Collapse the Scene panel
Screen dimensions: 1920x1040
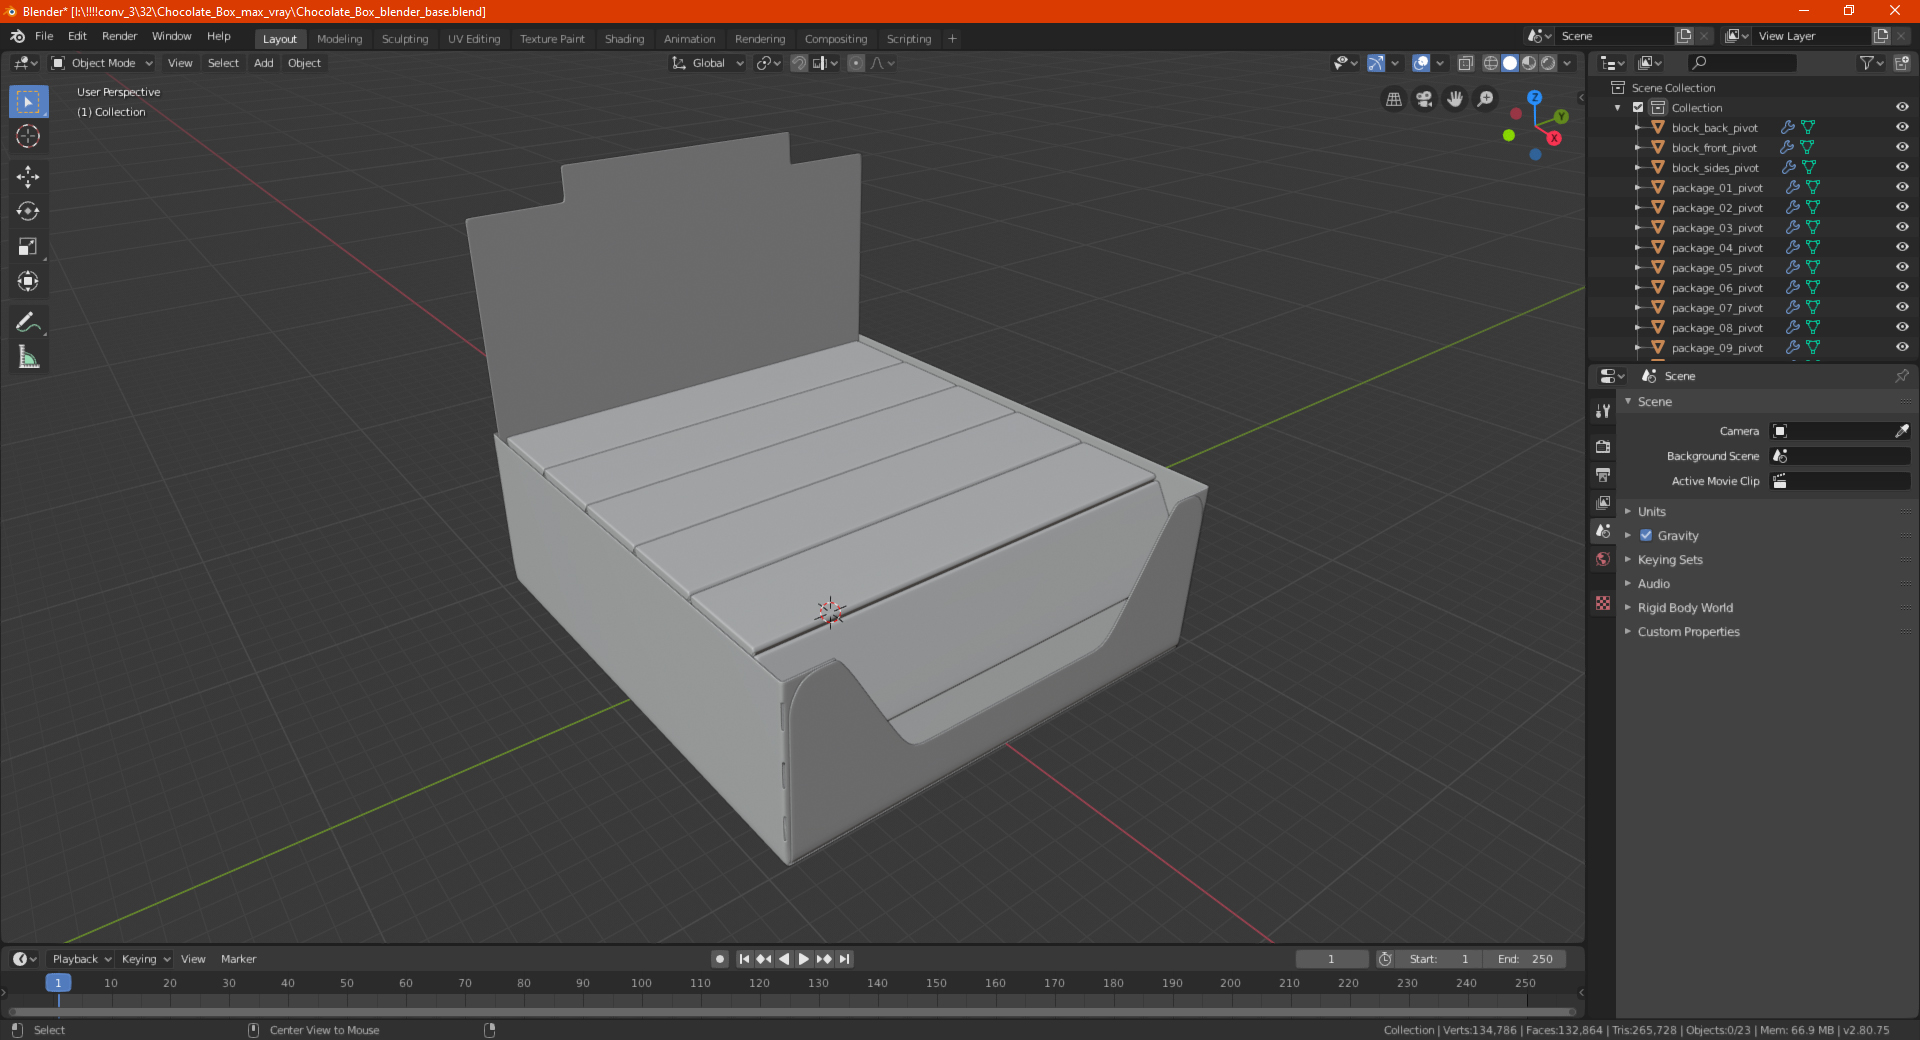[1654, 402]
